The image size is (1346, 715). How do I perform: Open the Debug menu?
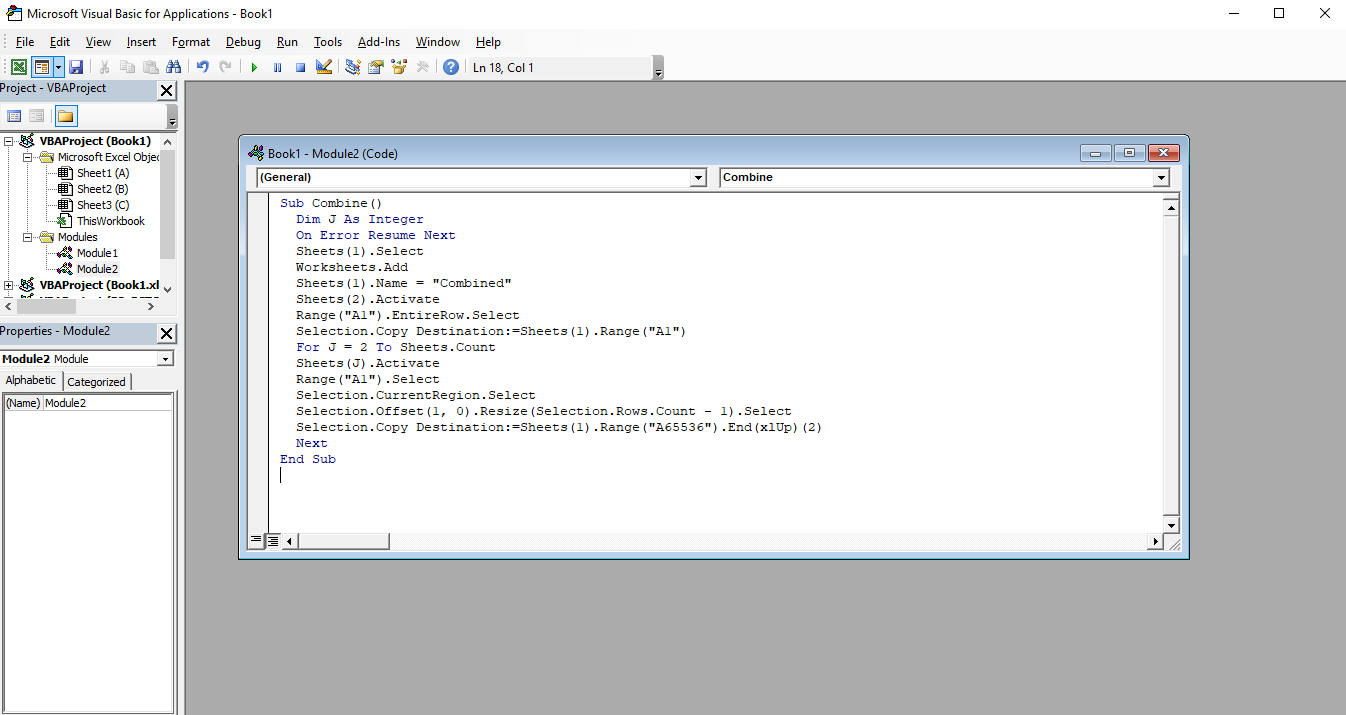pyautogui.click(x=243, y=42)
